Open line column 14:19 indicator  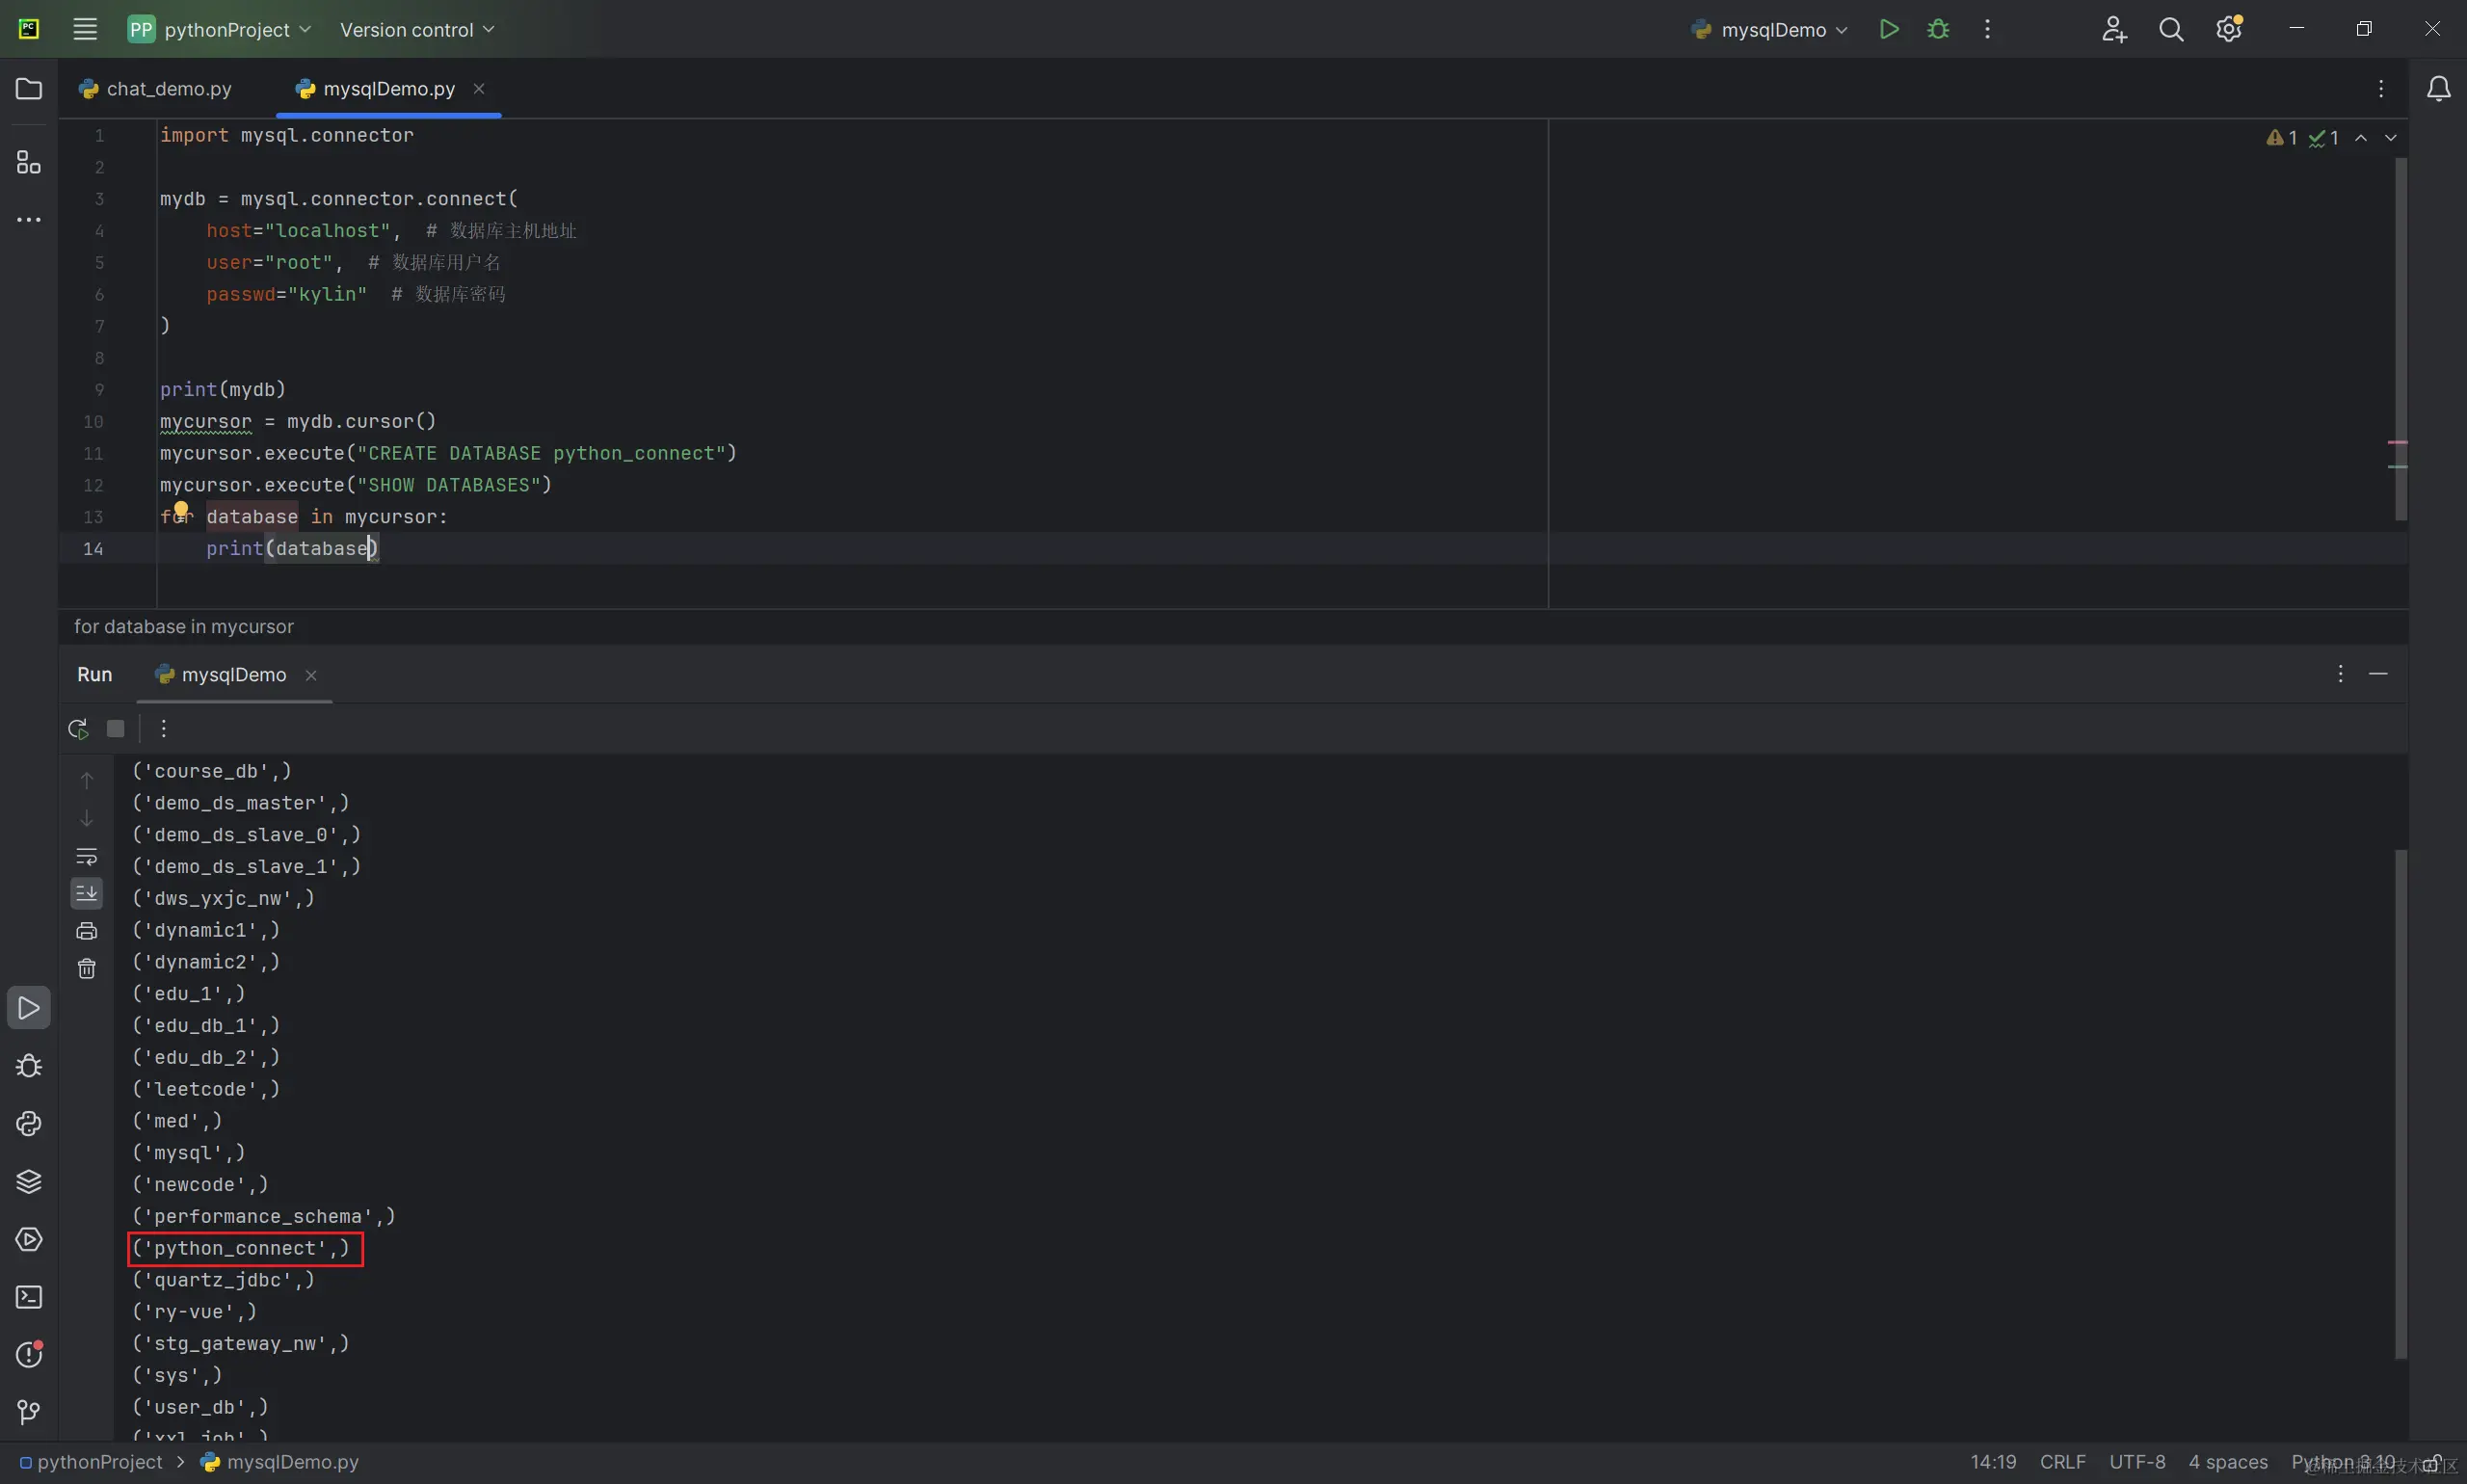(x=1994, y=1462)
